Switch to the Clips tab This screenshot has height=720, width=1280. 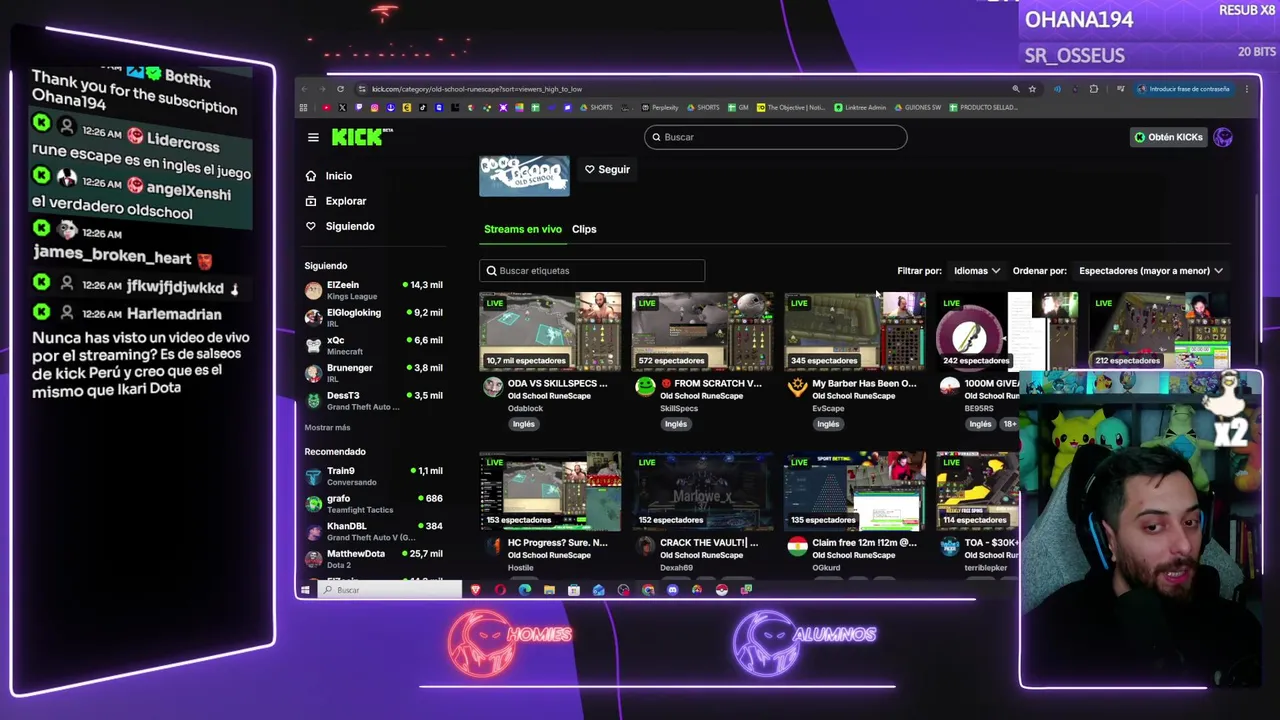pyautogui.click(x=584, y=229)
